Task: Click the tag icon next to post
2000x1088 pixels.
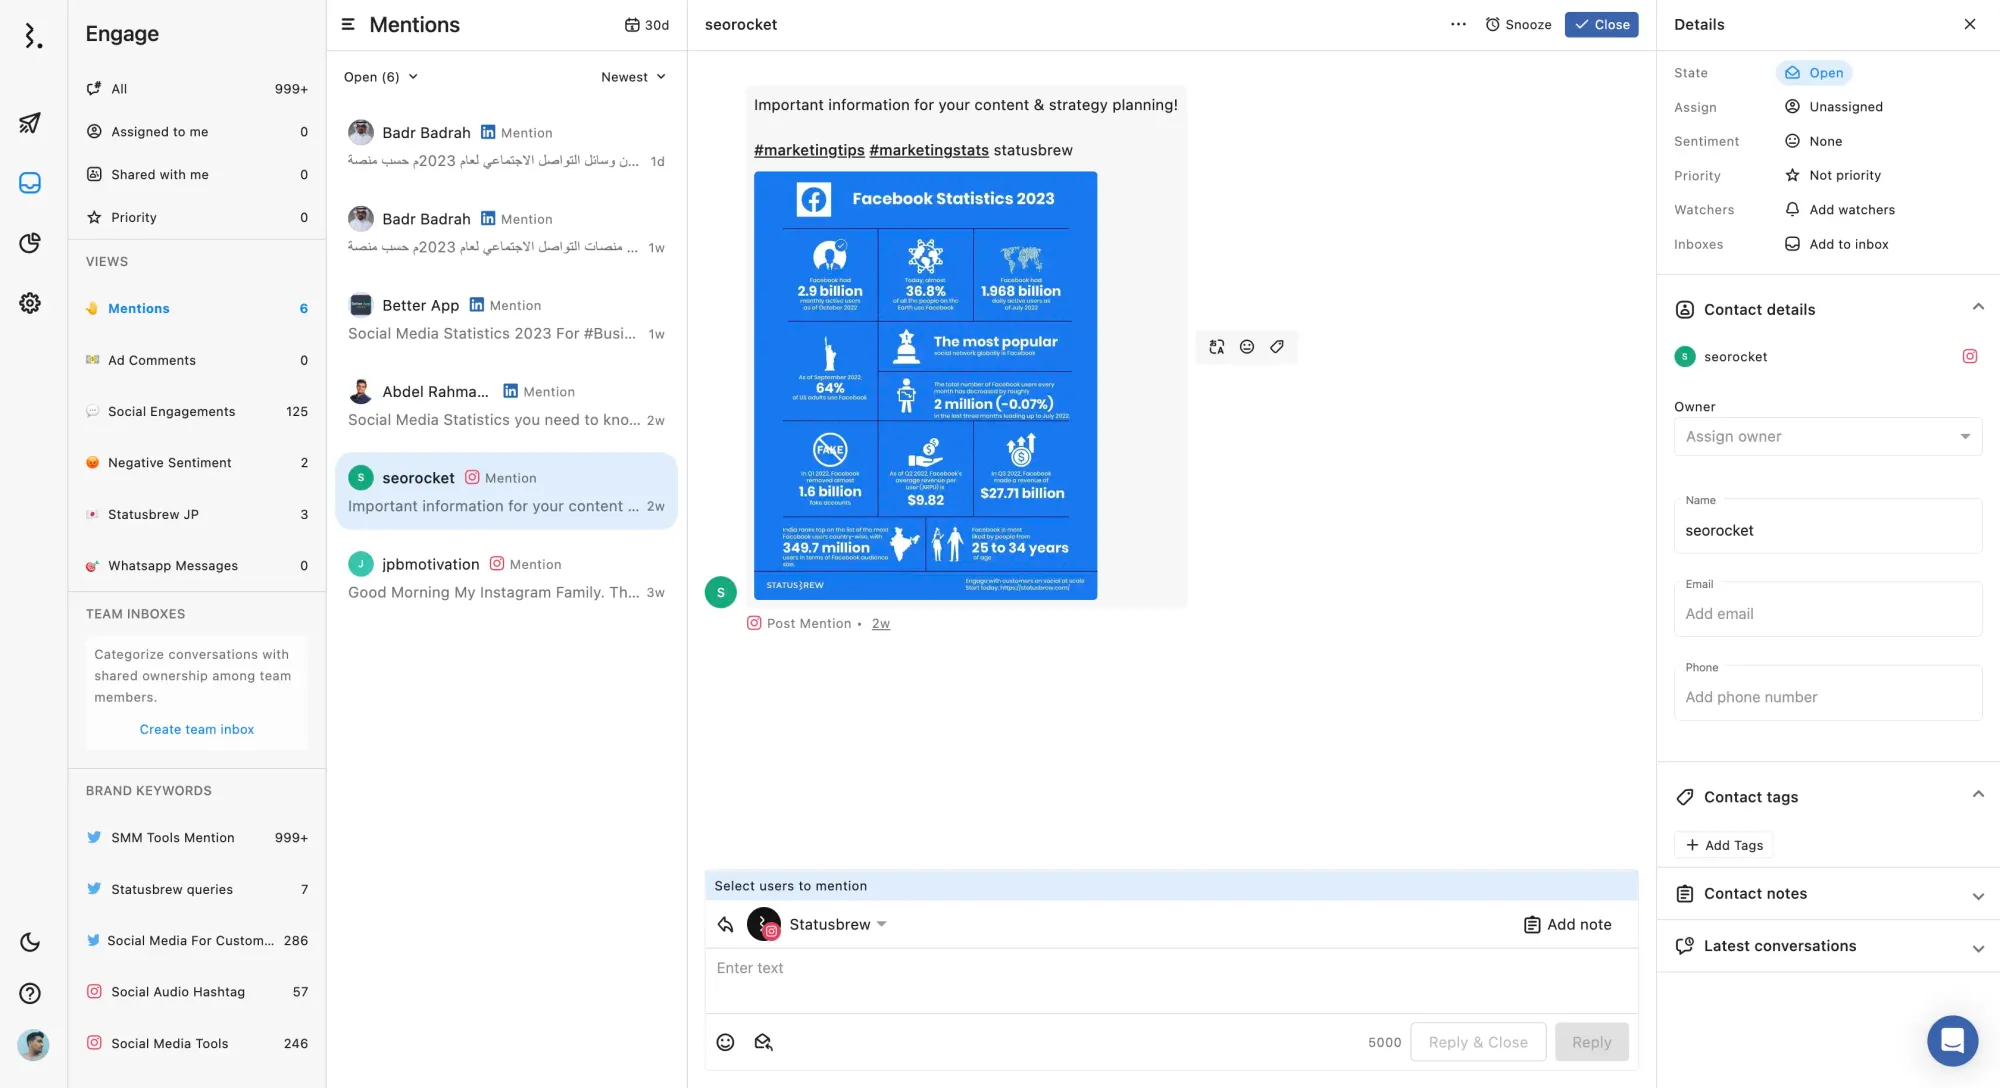Action: (1277, 347)
